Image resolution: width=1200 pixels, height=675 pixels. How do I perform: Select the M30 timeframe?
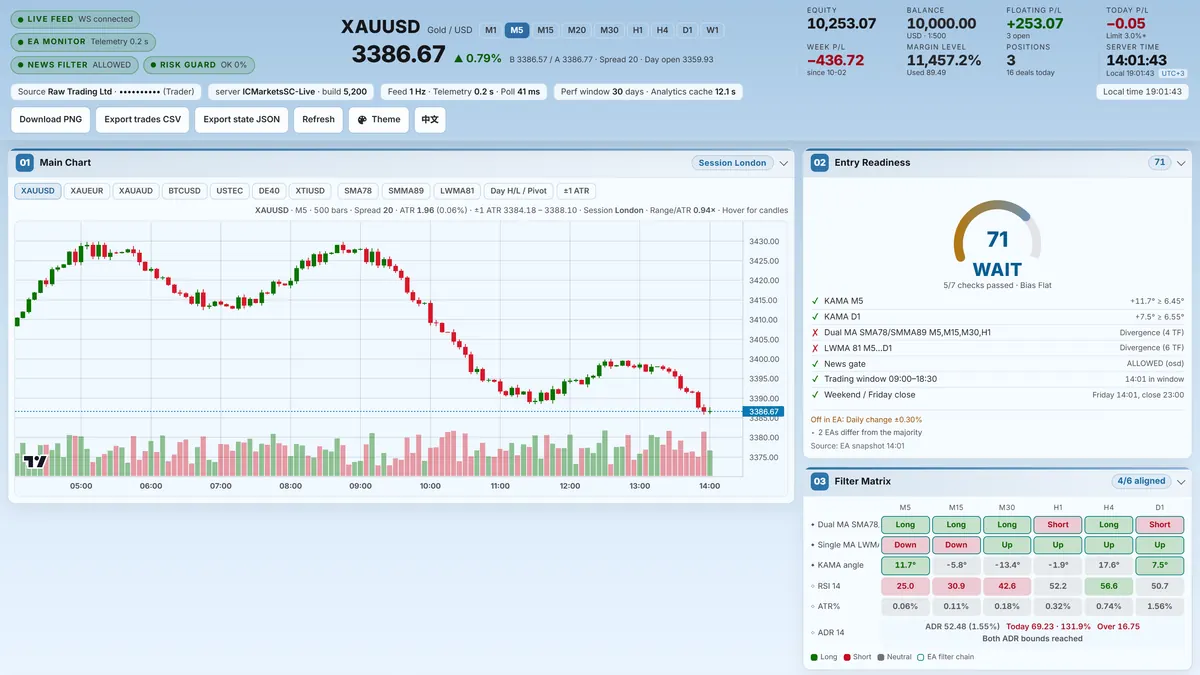tap(609, 30)
